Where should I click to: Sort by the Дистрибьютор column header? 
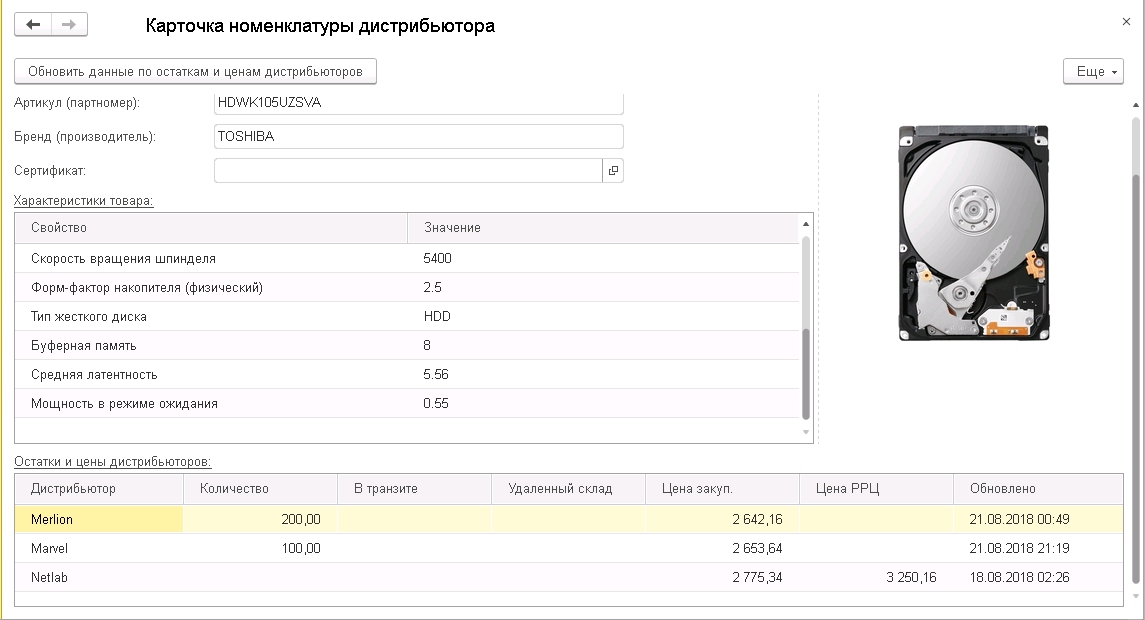point(98,489)
